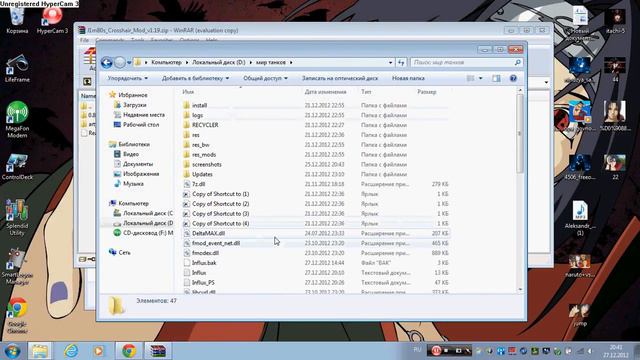The height and width of the screenshot is (360, 640).
Task: Open the ControlDeck desktop icon
Action: 17,167
